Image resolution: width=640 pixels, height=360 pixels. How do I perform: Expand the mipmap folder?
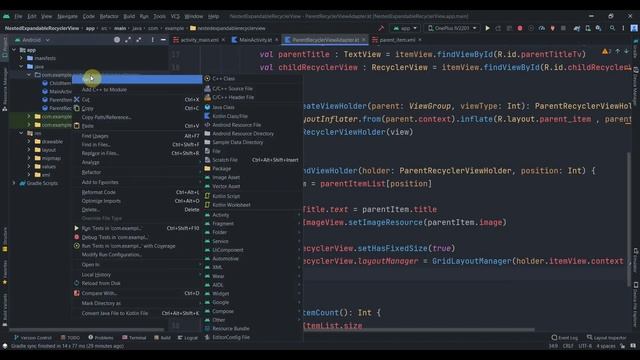(x=29, y=158)
